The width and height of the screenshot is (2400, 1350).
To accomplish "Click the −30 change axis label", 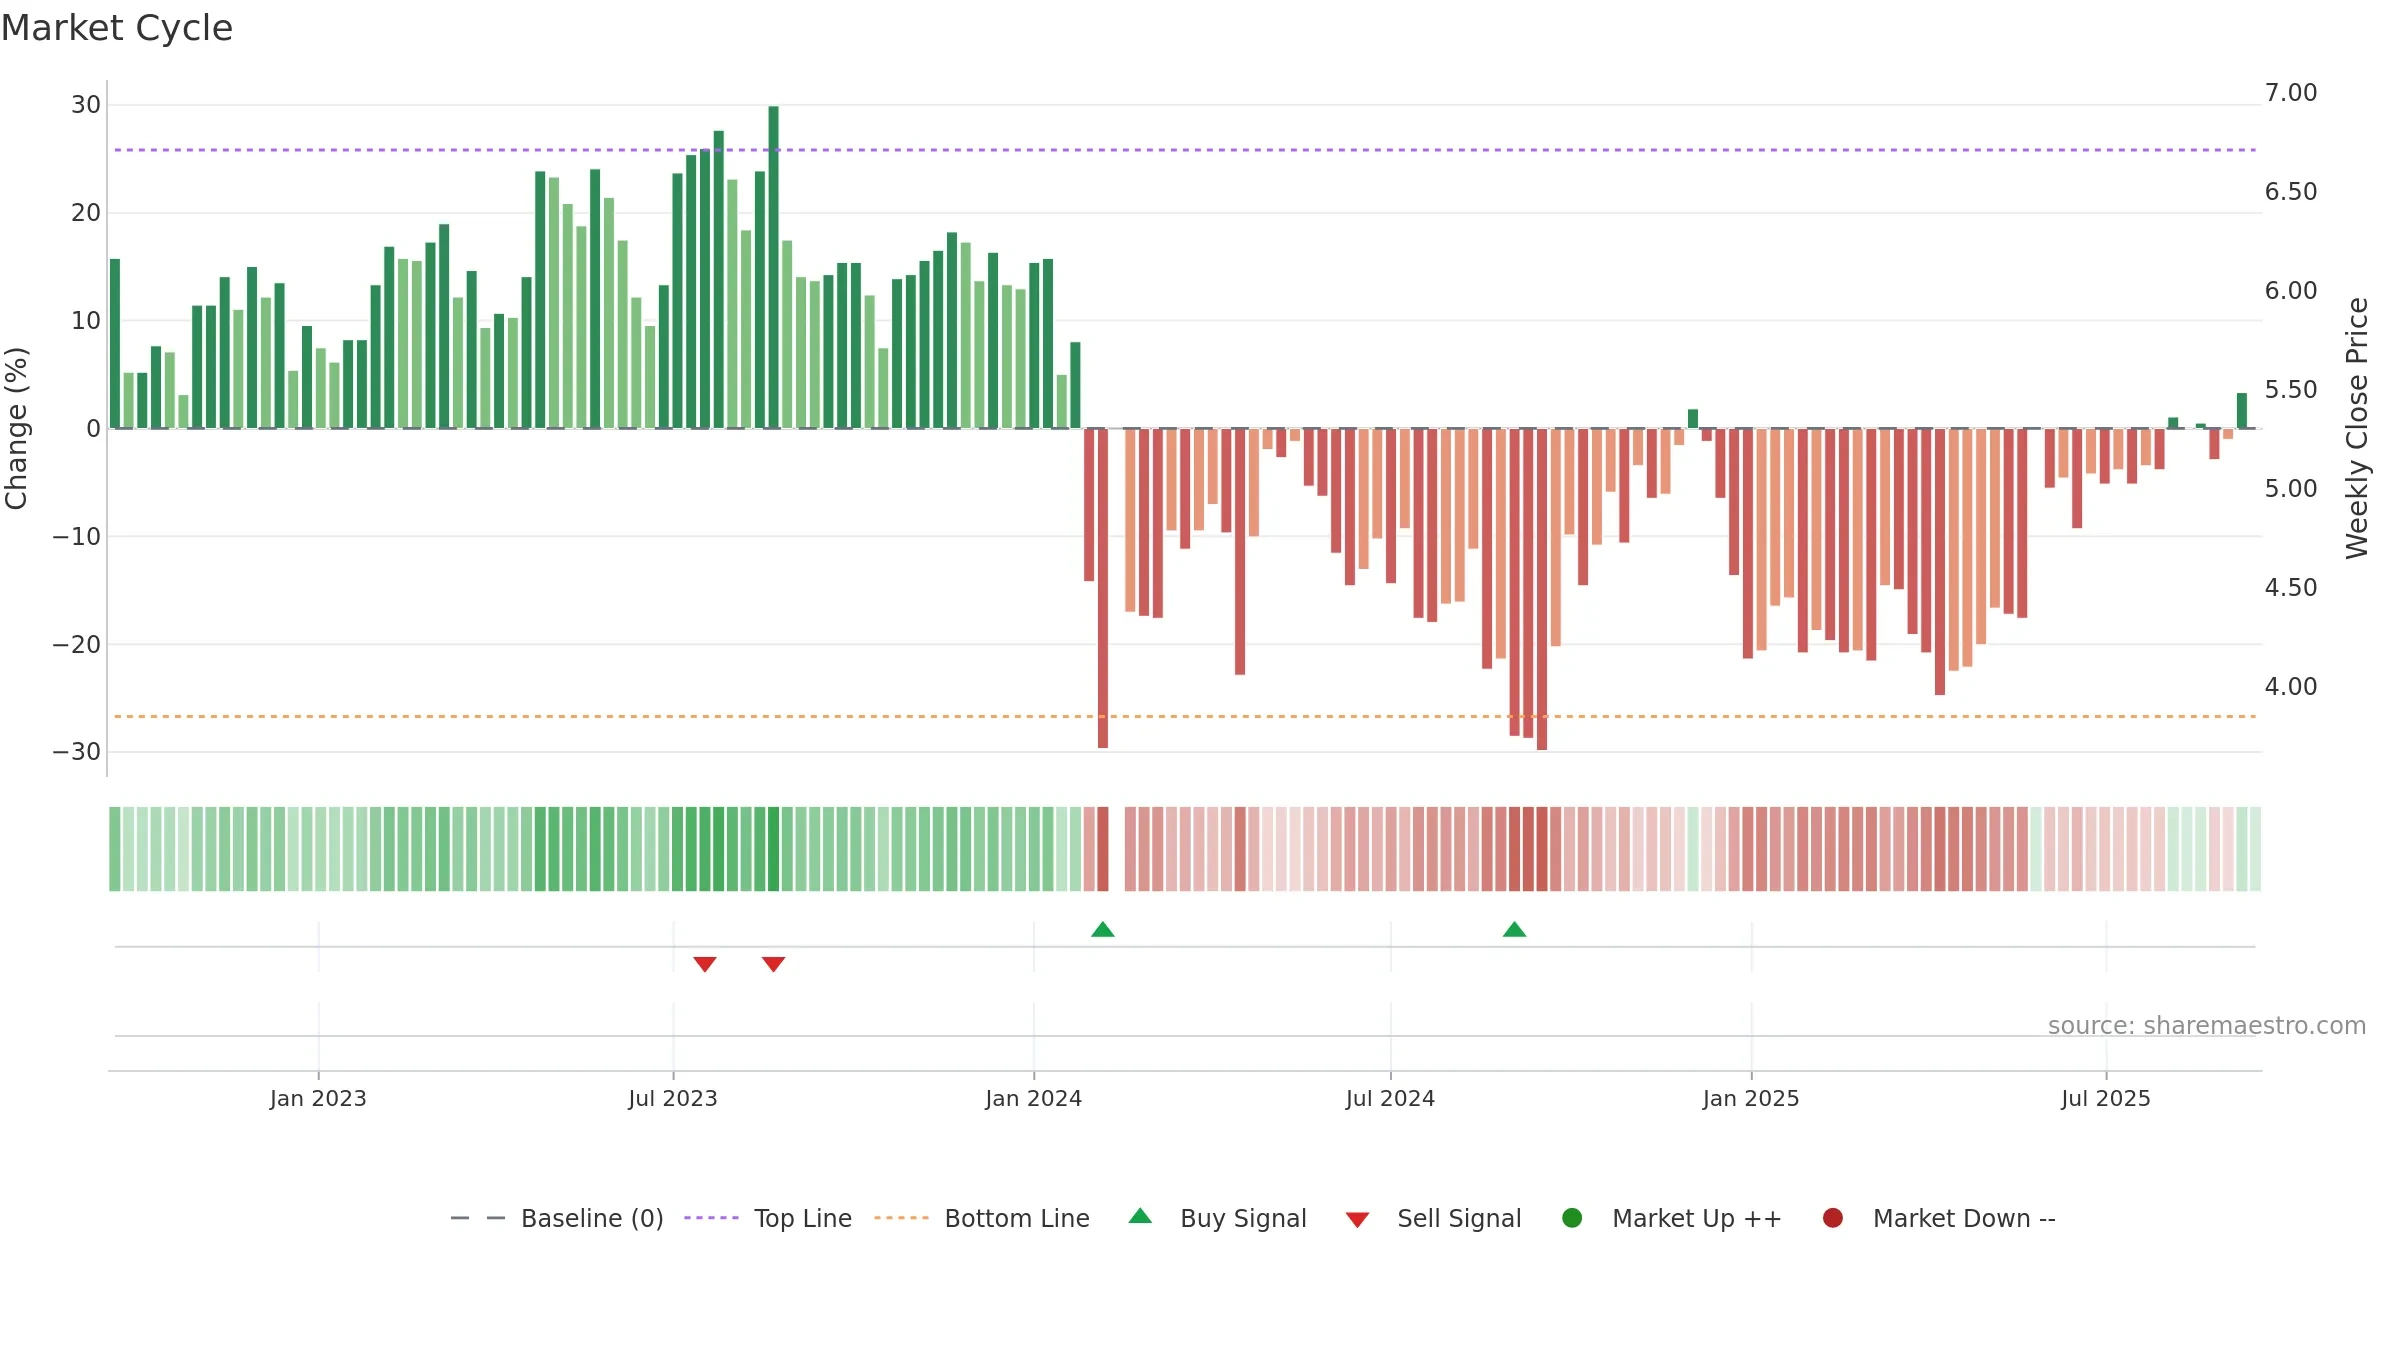I will tap(77, 752).
